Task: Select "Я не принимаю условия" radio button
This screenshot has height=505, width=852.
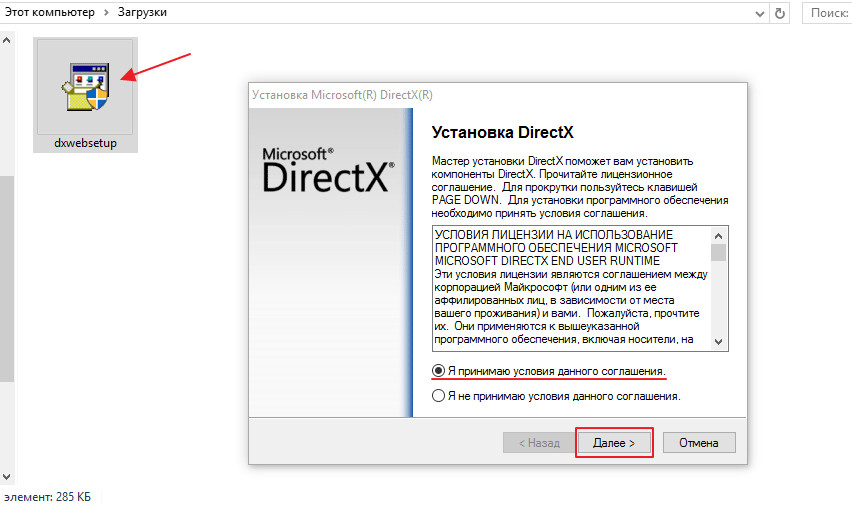Action: click(438, 396)
